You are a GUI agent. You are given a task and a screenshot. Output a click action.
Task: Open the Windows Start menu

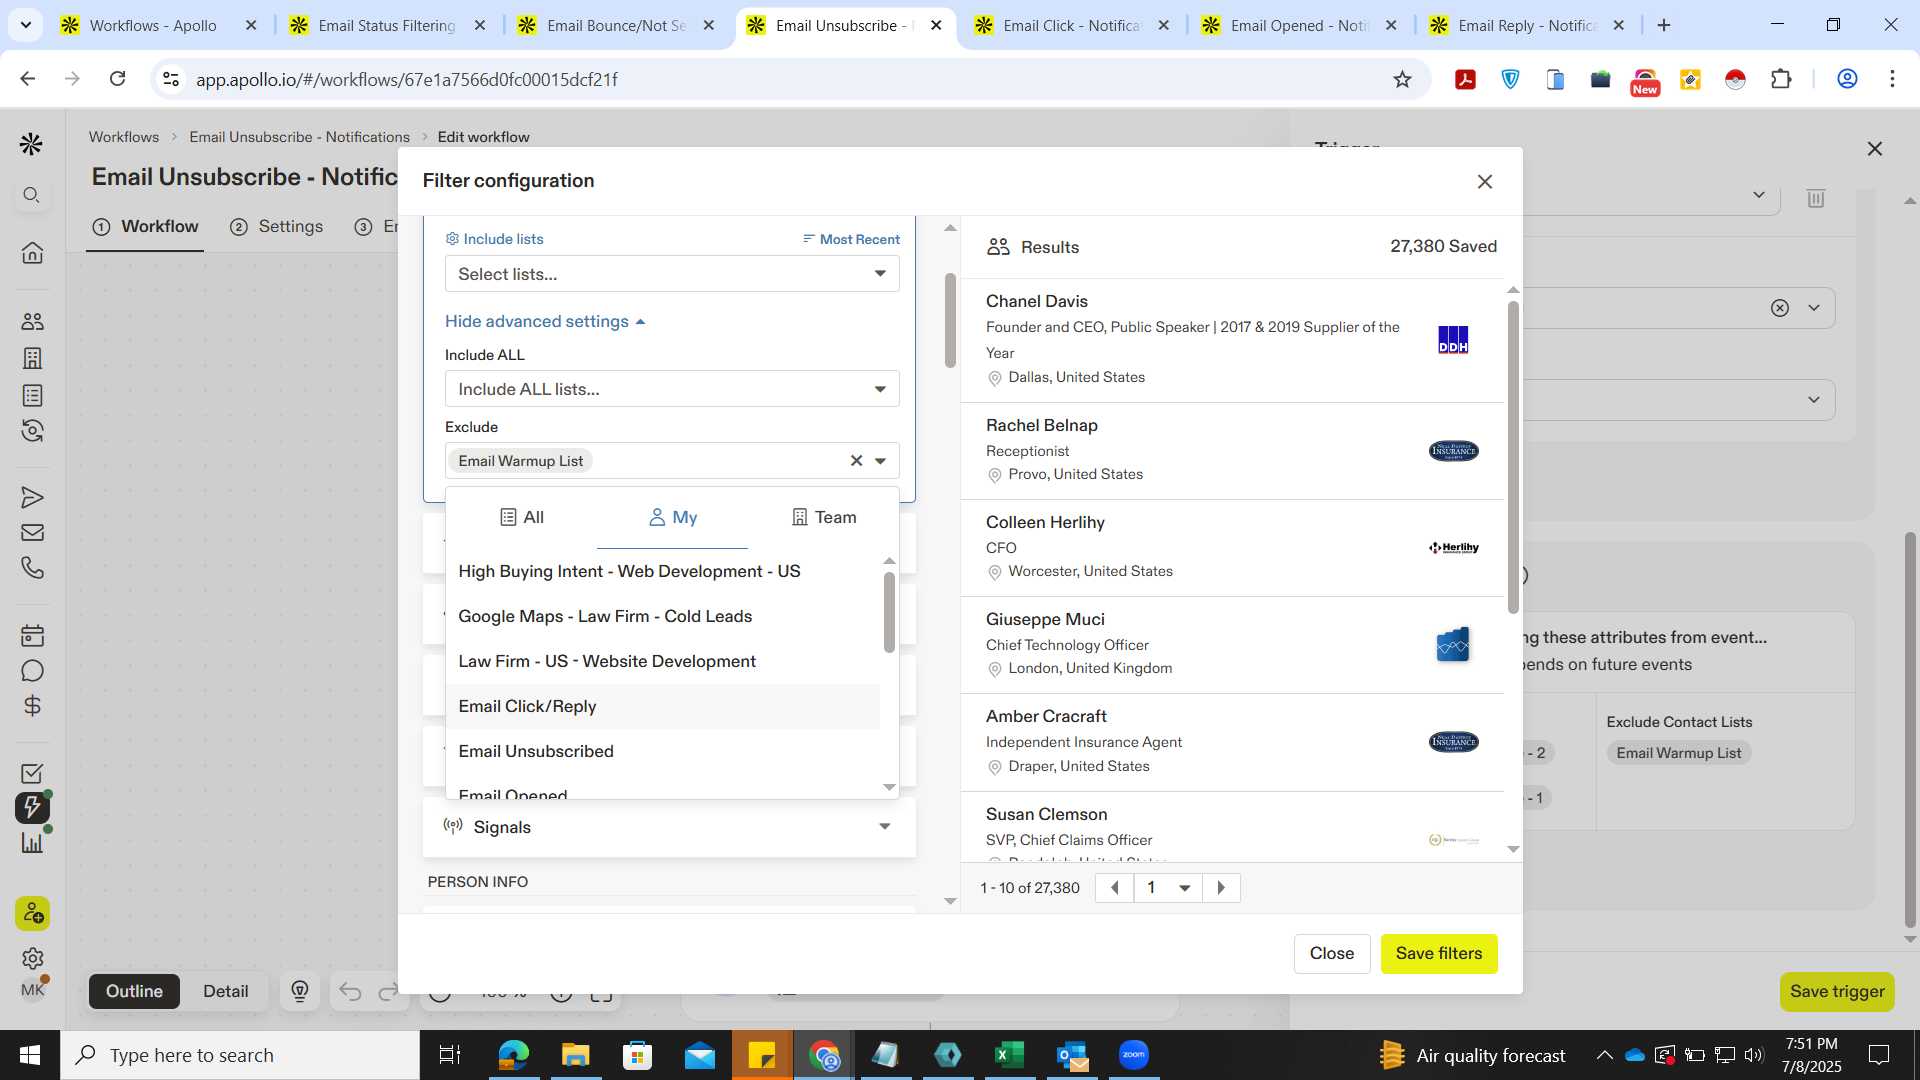[x=30, y=1055]
